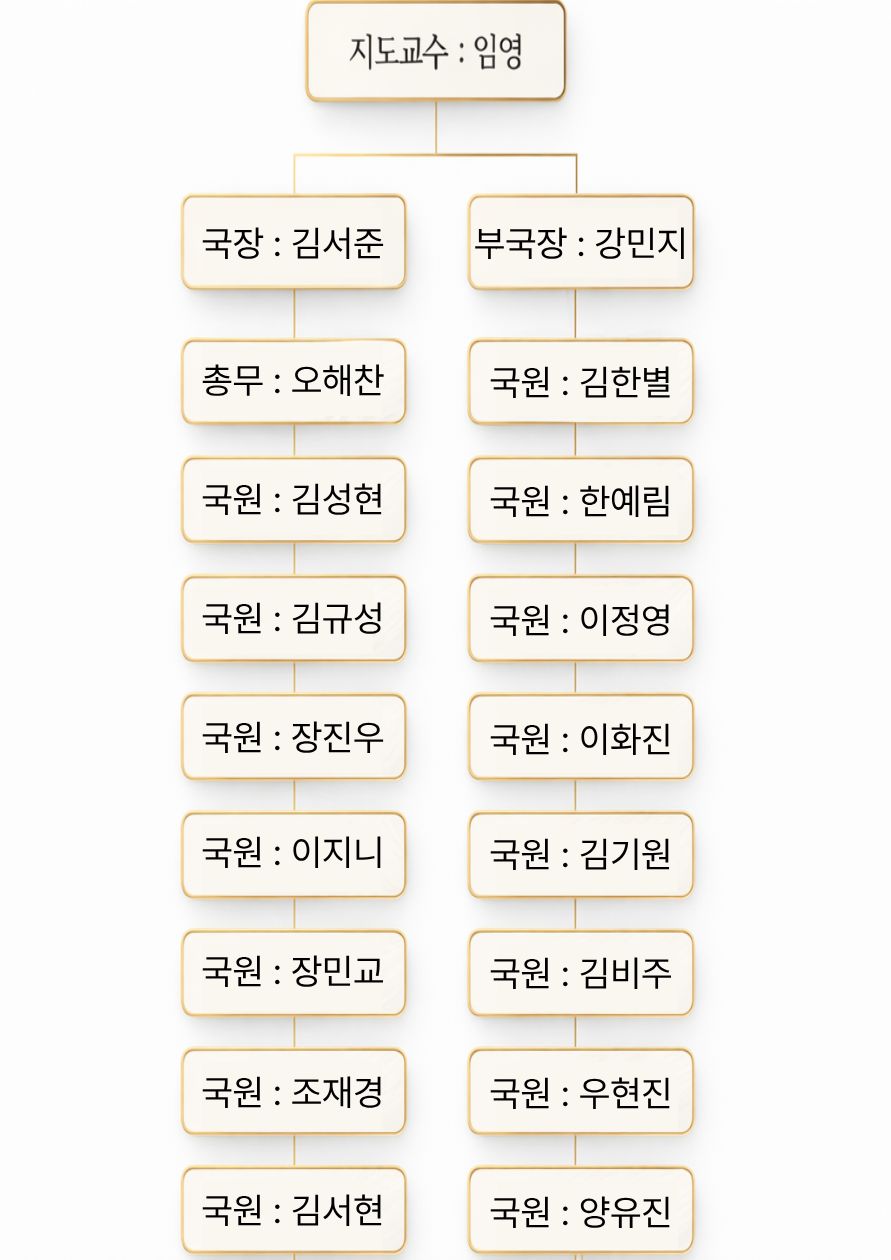Click the 국원 : 김서현 node
Image resolution: width=891 pixels, height=1260 pixels.
pyautogui.click(x=293, y=1209)
